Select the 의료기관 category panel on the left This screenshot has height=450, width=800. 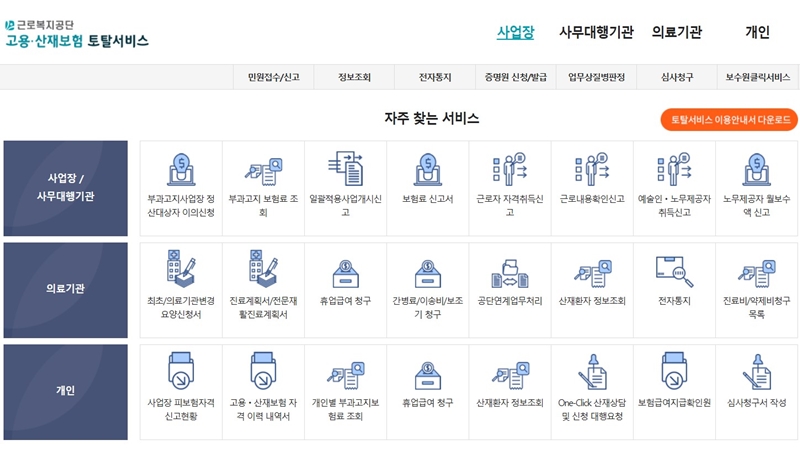(65, 290)
